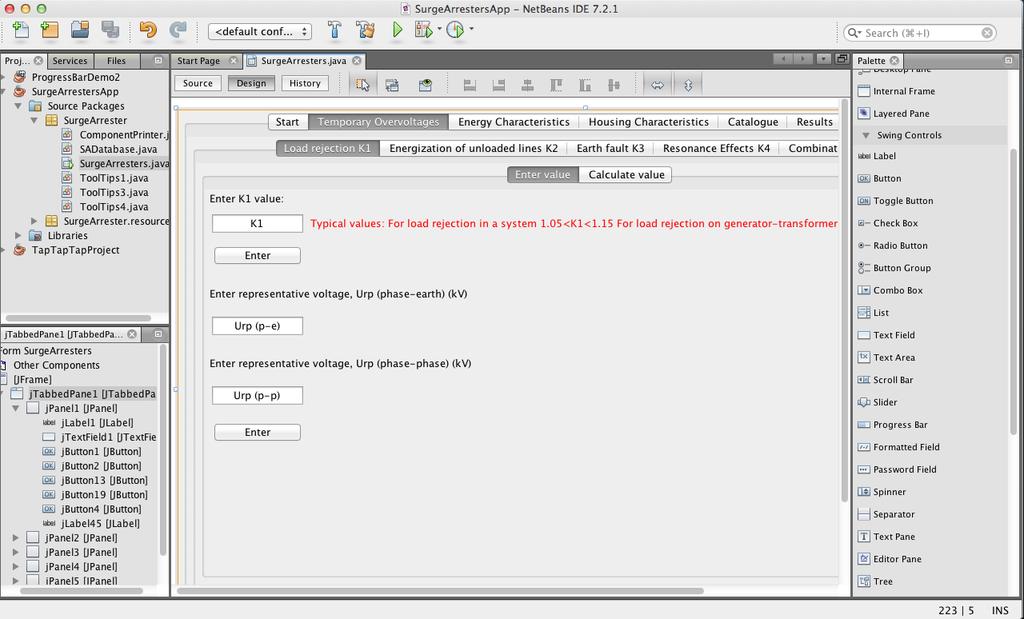Select the Energy Characteristics form tab
This screenshot has height=619, width=1024.
click(514, 122)
